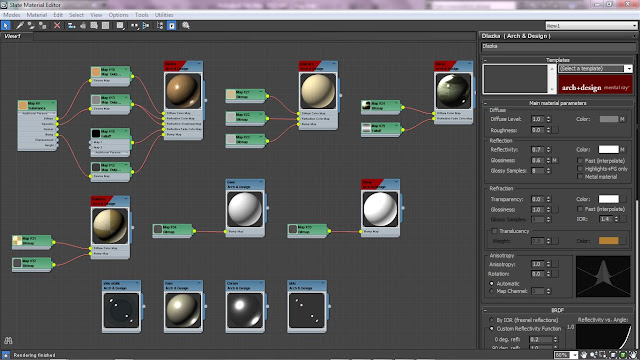This screenshot has width=640, height=360.
Task: Click the orange Translucency color swatch
Action: tap(609, 241)
